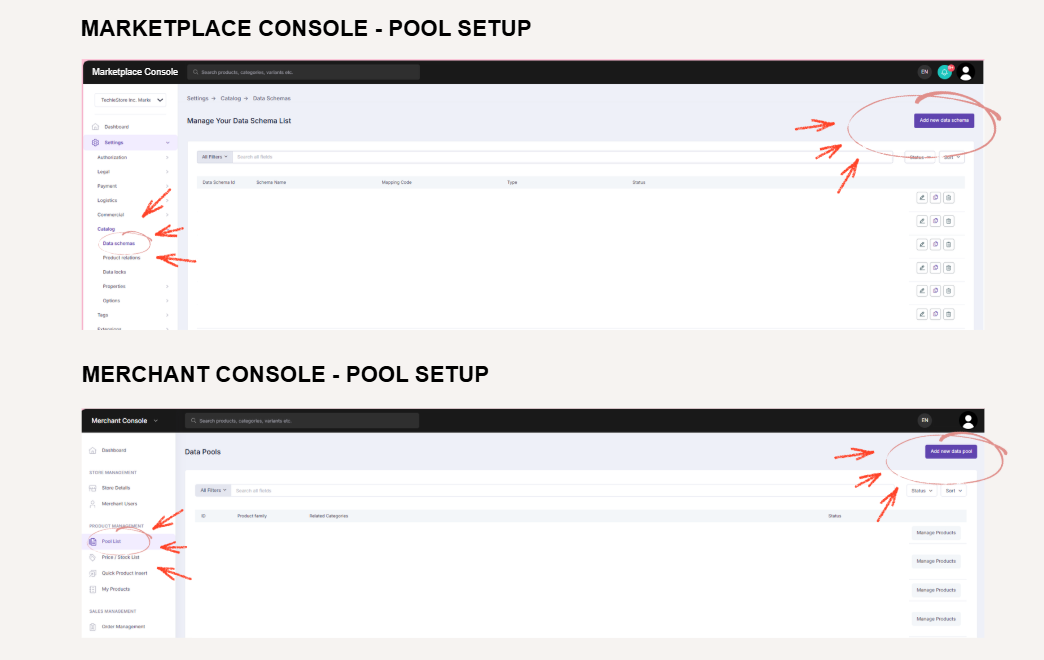Click Quick Product Insert icon in sidebar

(x=93, y=573)
